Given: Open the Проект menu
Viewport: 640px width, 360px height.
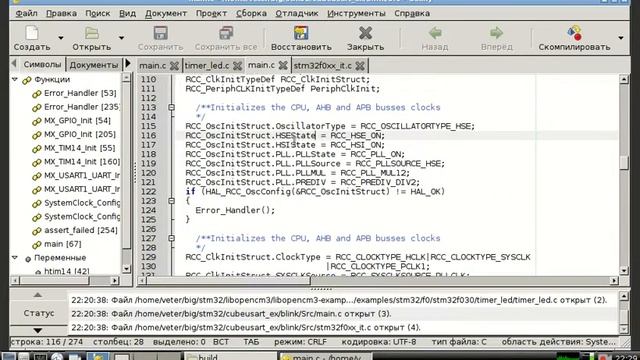Looking at the screenshot, I should [x=211, y=13].
